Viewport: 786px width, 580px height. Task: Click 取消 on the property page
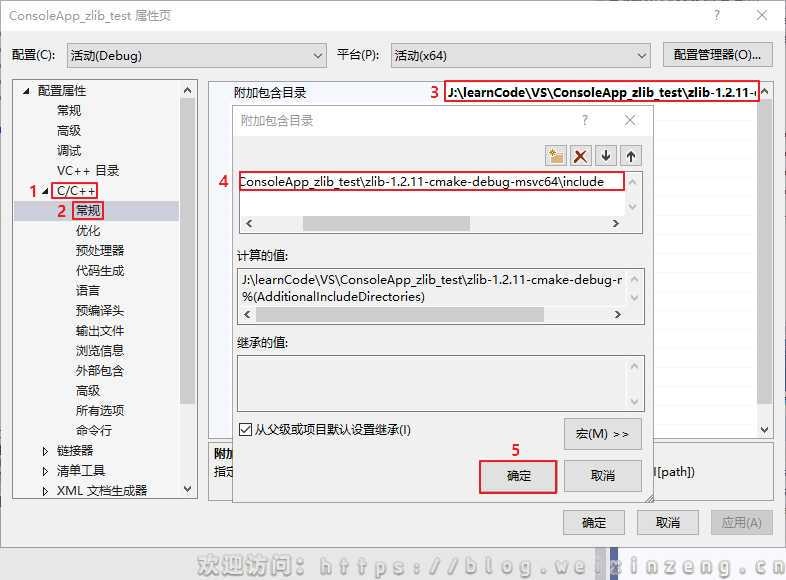(668, 523)
